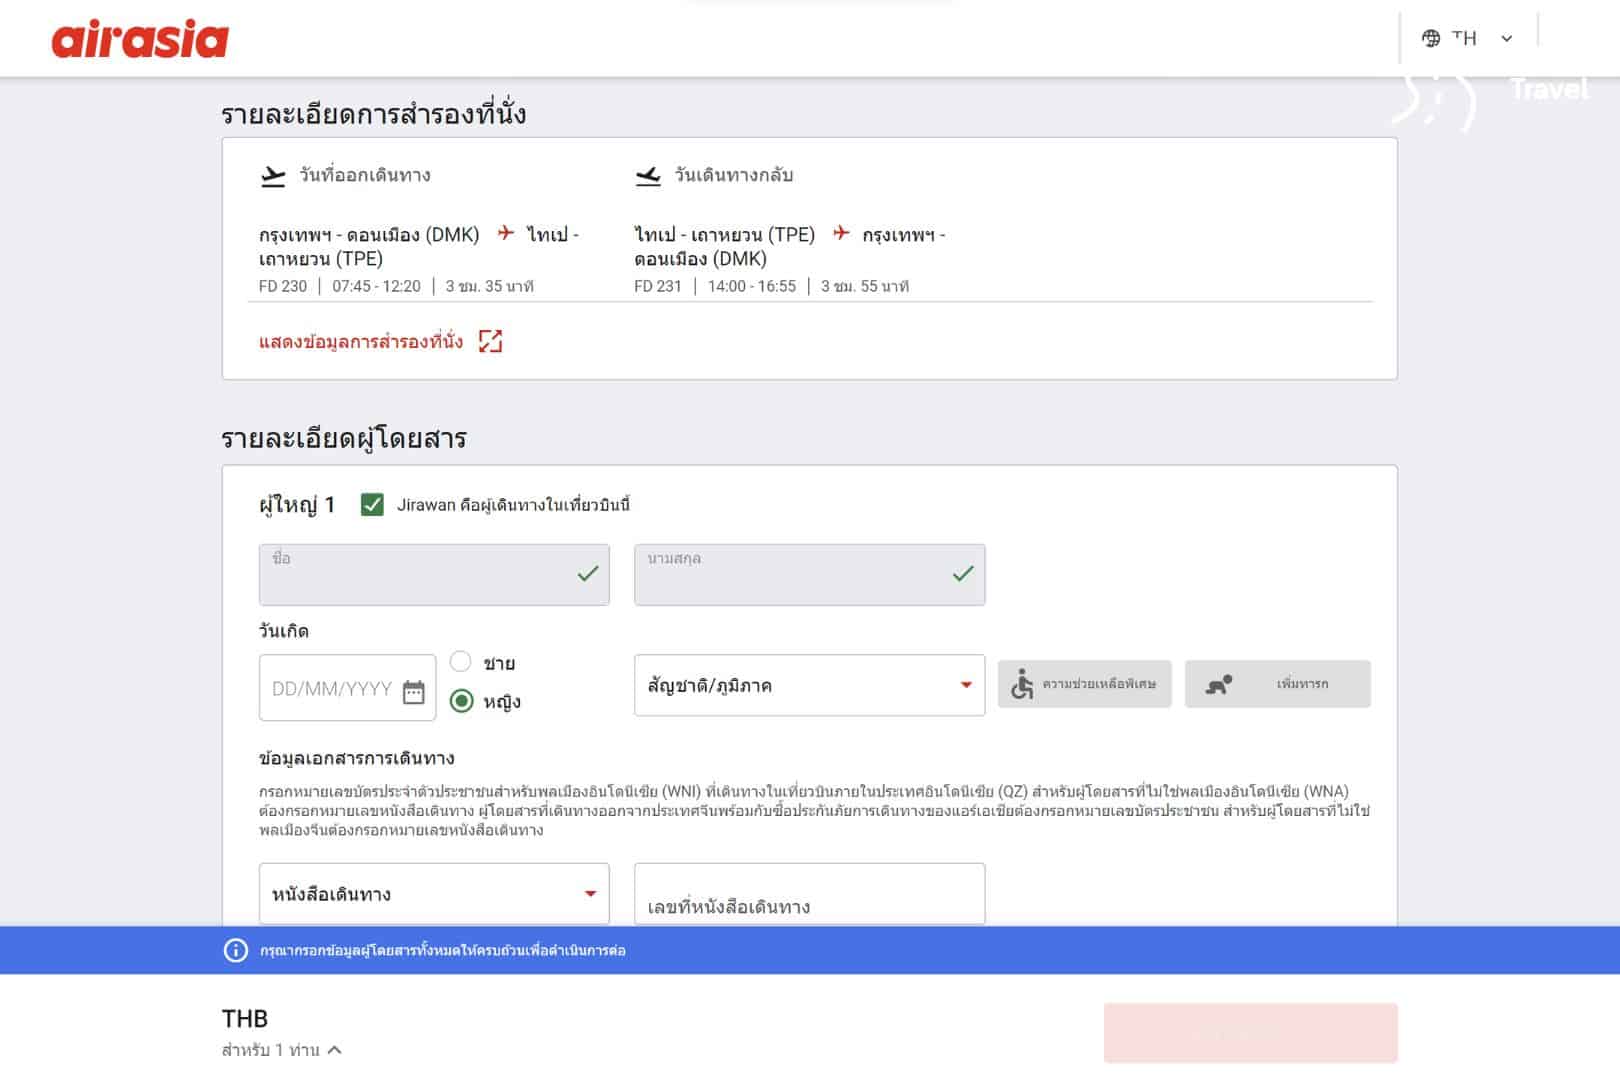This screenshot has width=1620, height=1080.
Task: Click the นามสกุล last name field
Action: (809, 575)
